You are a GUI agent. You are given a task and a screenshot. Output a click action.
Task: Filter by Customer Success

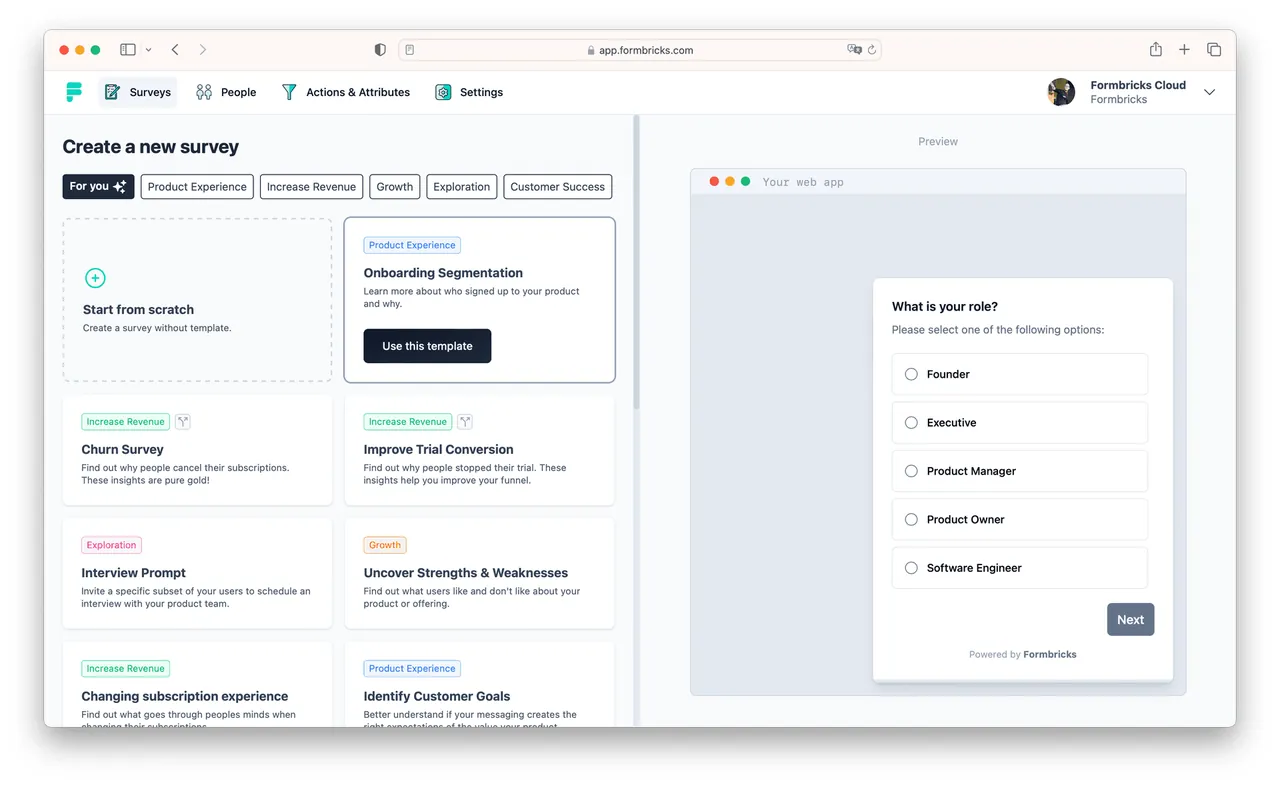click(558, 187)
